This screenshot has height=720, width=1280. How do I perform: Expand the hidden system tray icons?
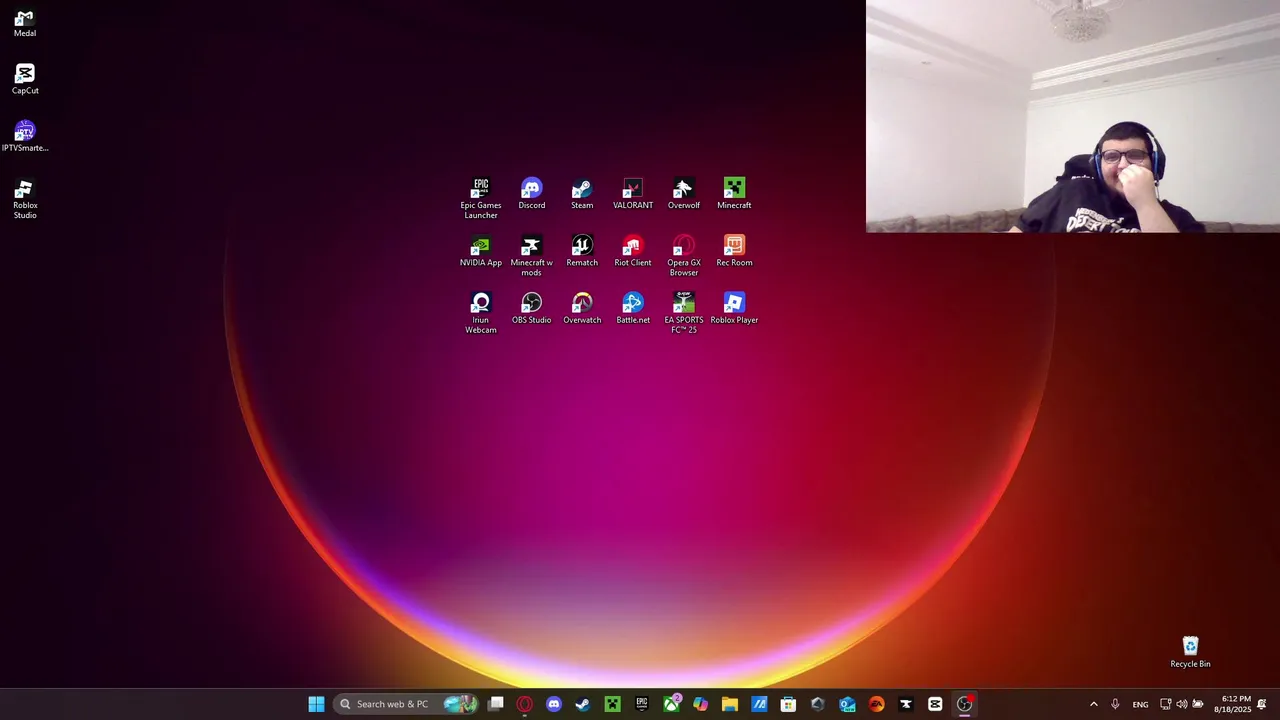1093,704
